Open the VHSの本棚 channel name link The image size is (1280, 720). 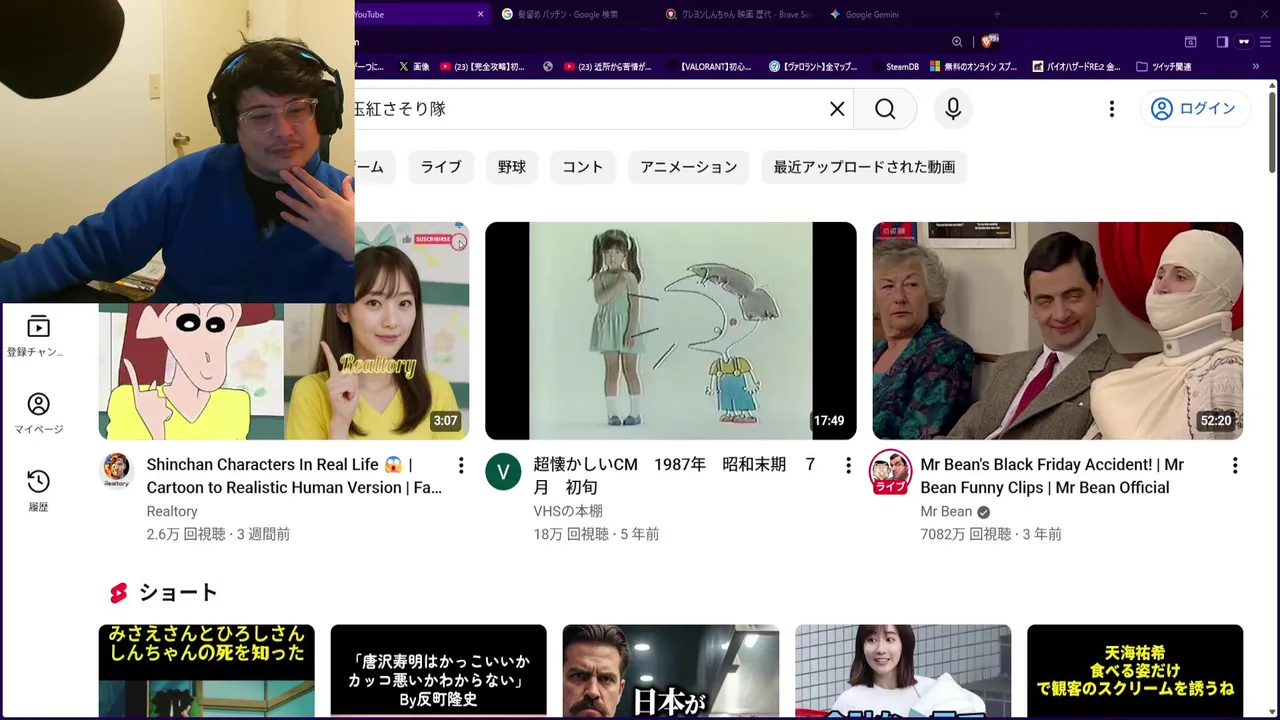tap(568, 511)
